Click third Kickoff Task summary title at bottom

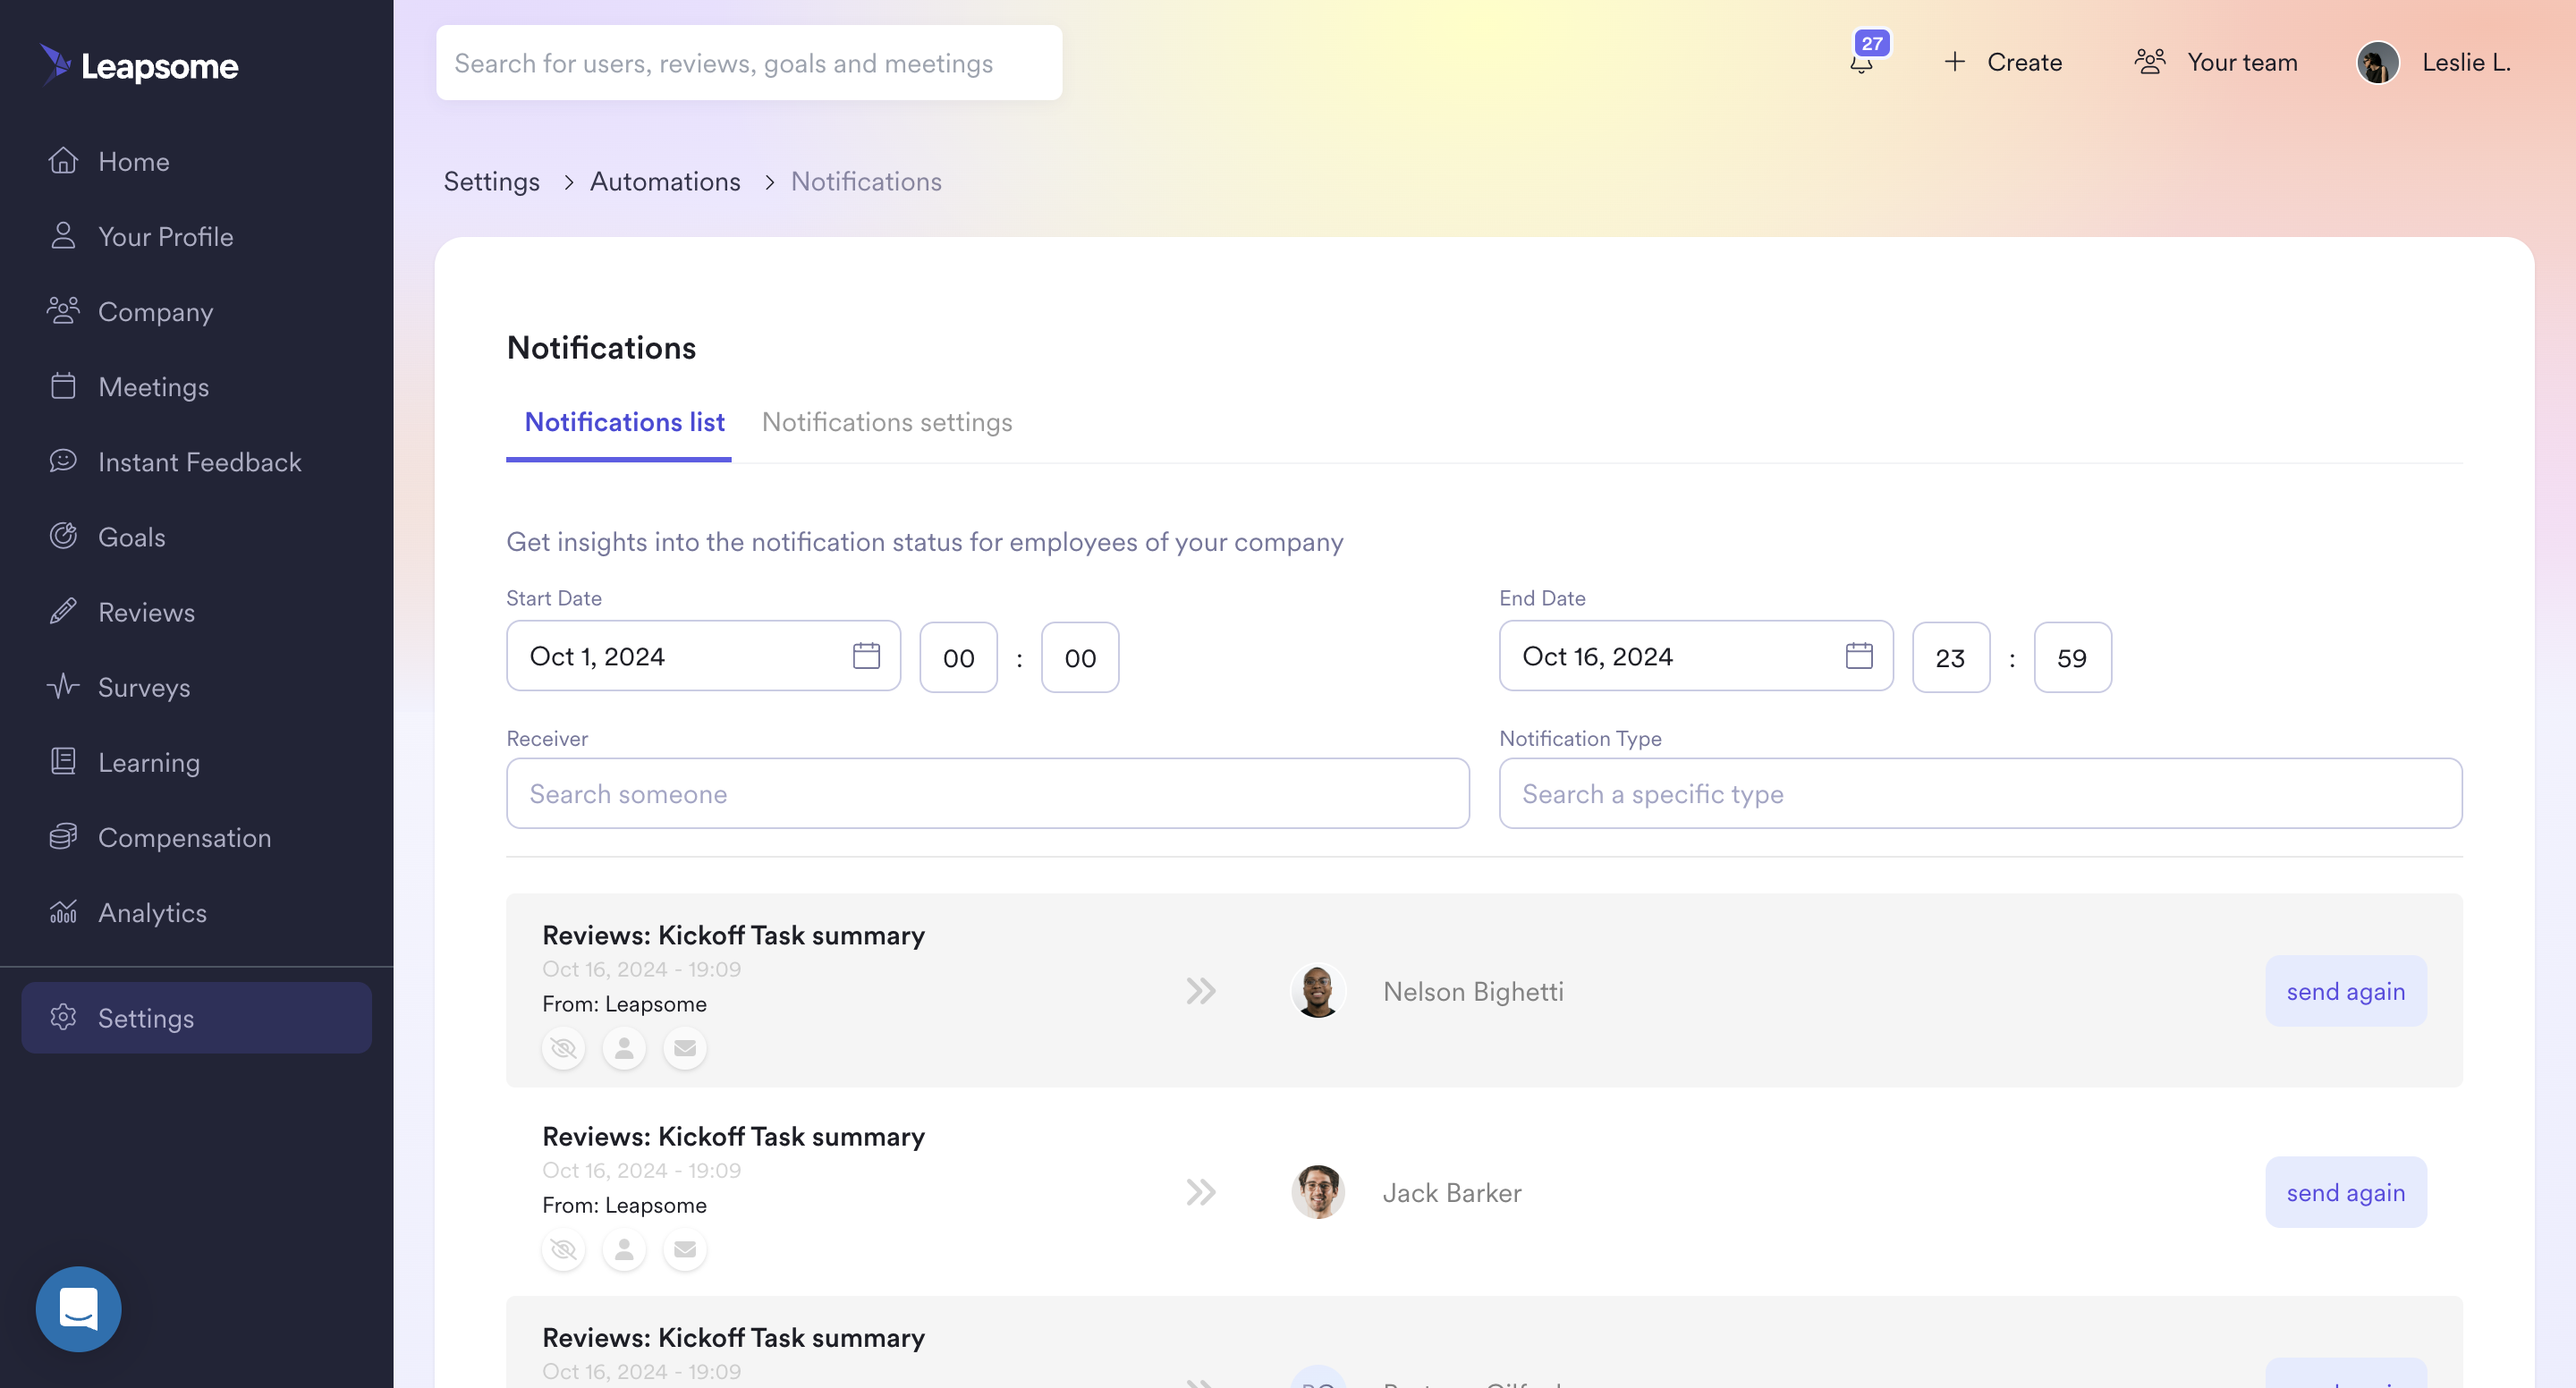point(733,1337)
